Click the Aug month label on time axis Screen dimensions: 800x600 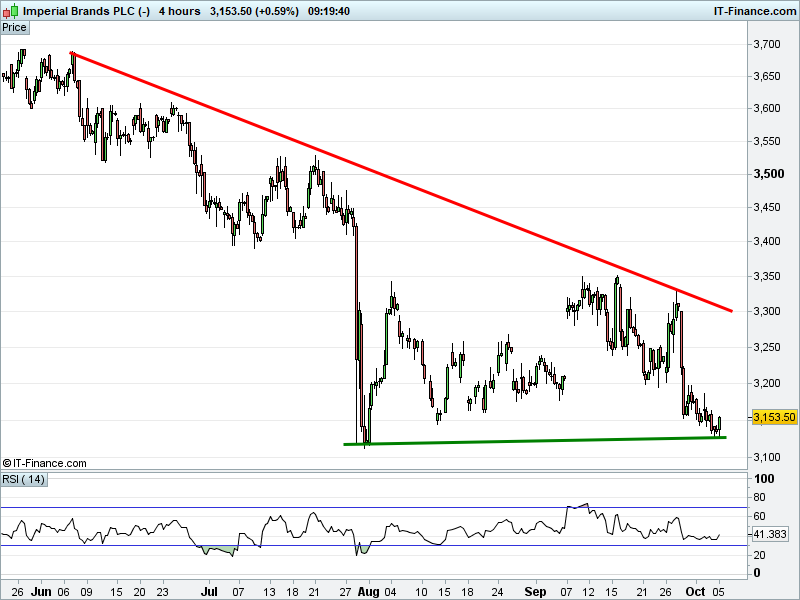(368, 592)
